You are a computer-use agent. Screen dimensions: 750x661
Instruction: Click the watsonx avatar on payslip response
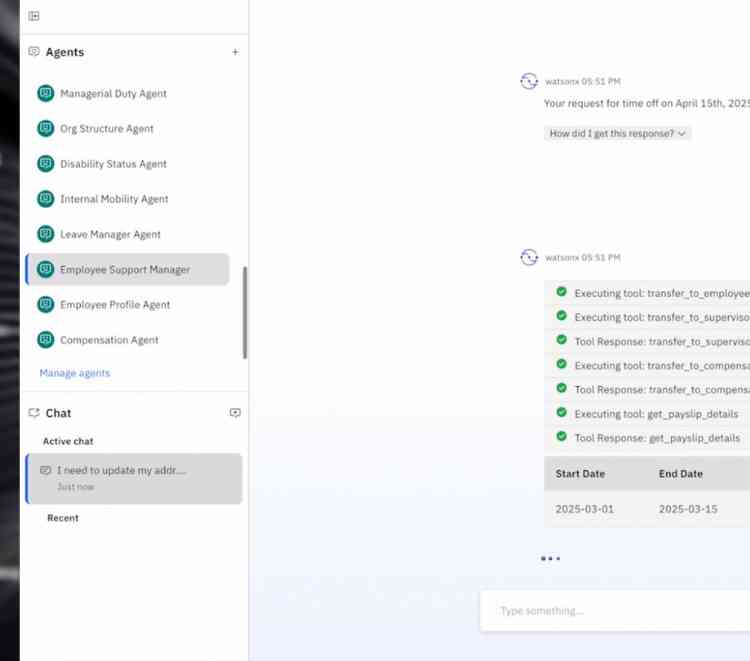click(529, 258)
